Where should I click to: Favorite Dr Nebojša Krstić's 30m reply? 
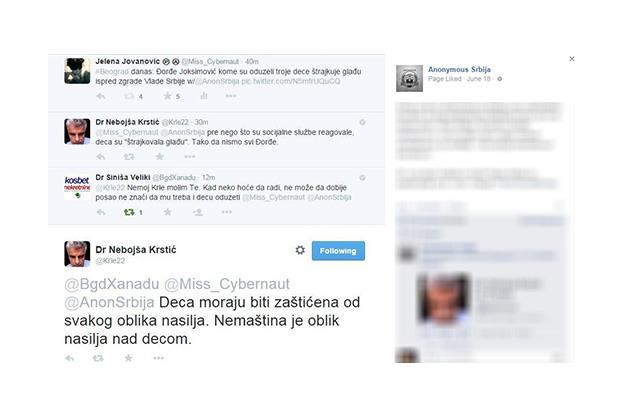click(x=159, y=157)
